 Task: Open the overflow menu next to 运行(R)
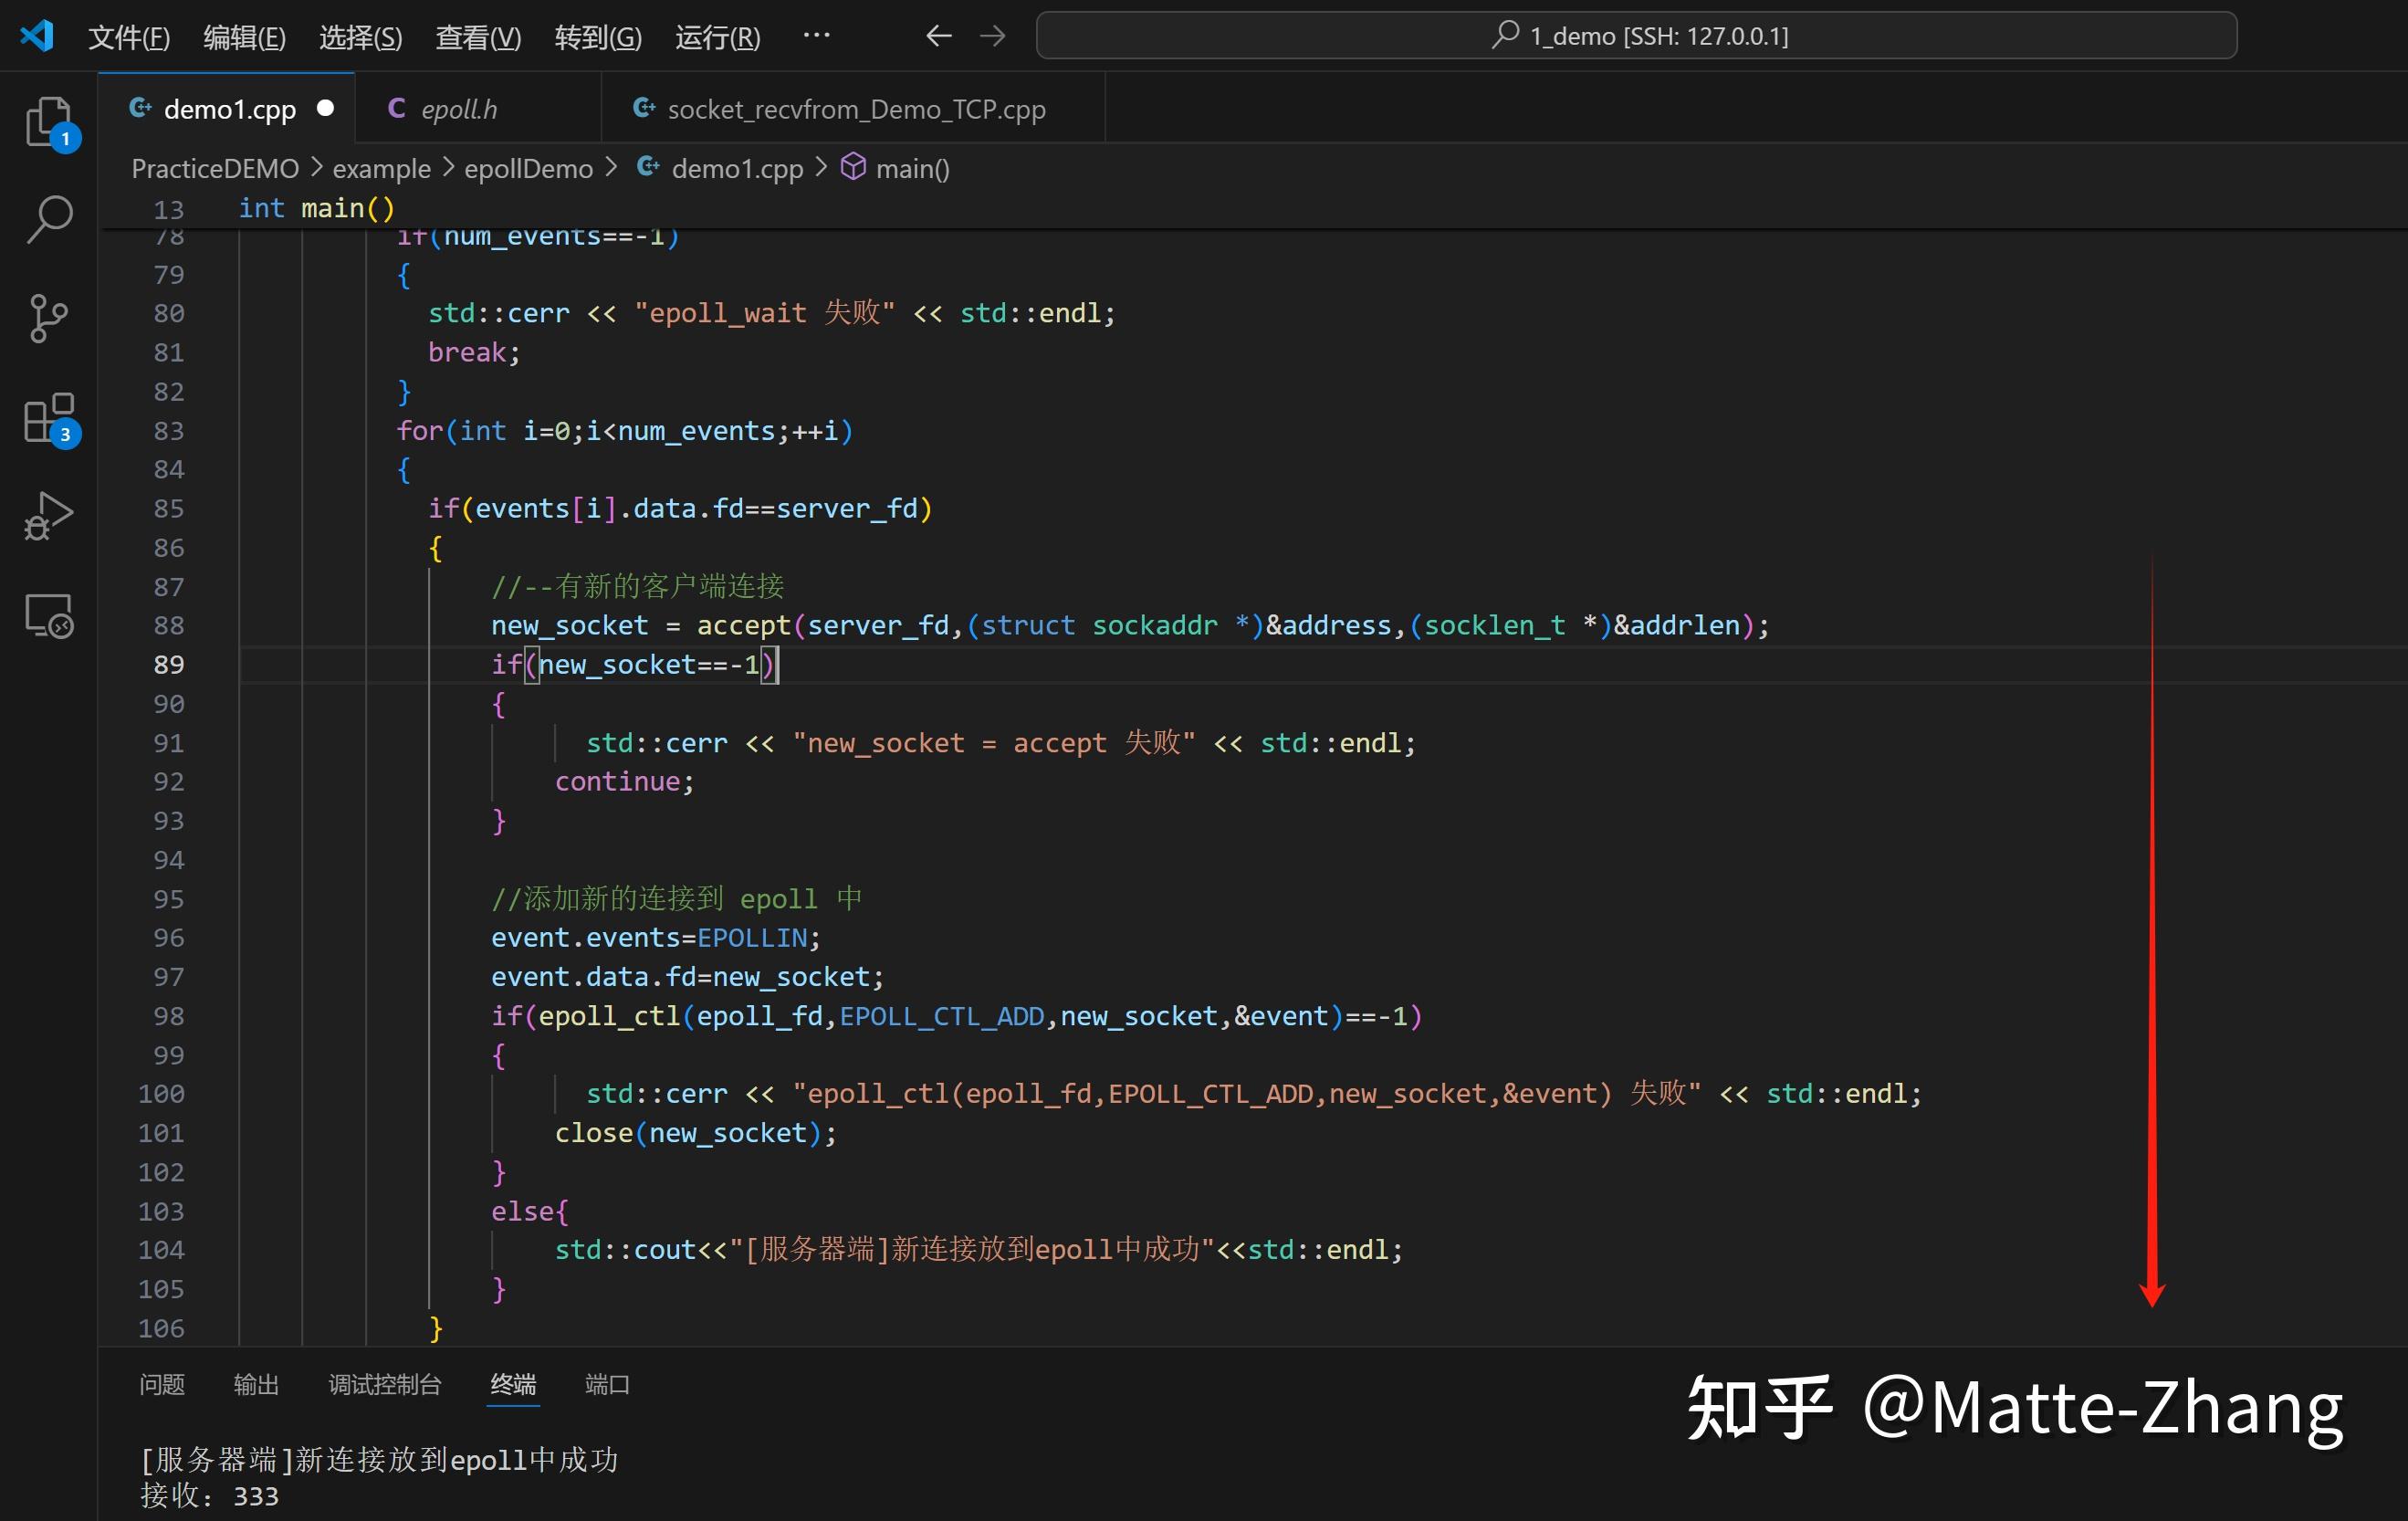tap(817, 35)
